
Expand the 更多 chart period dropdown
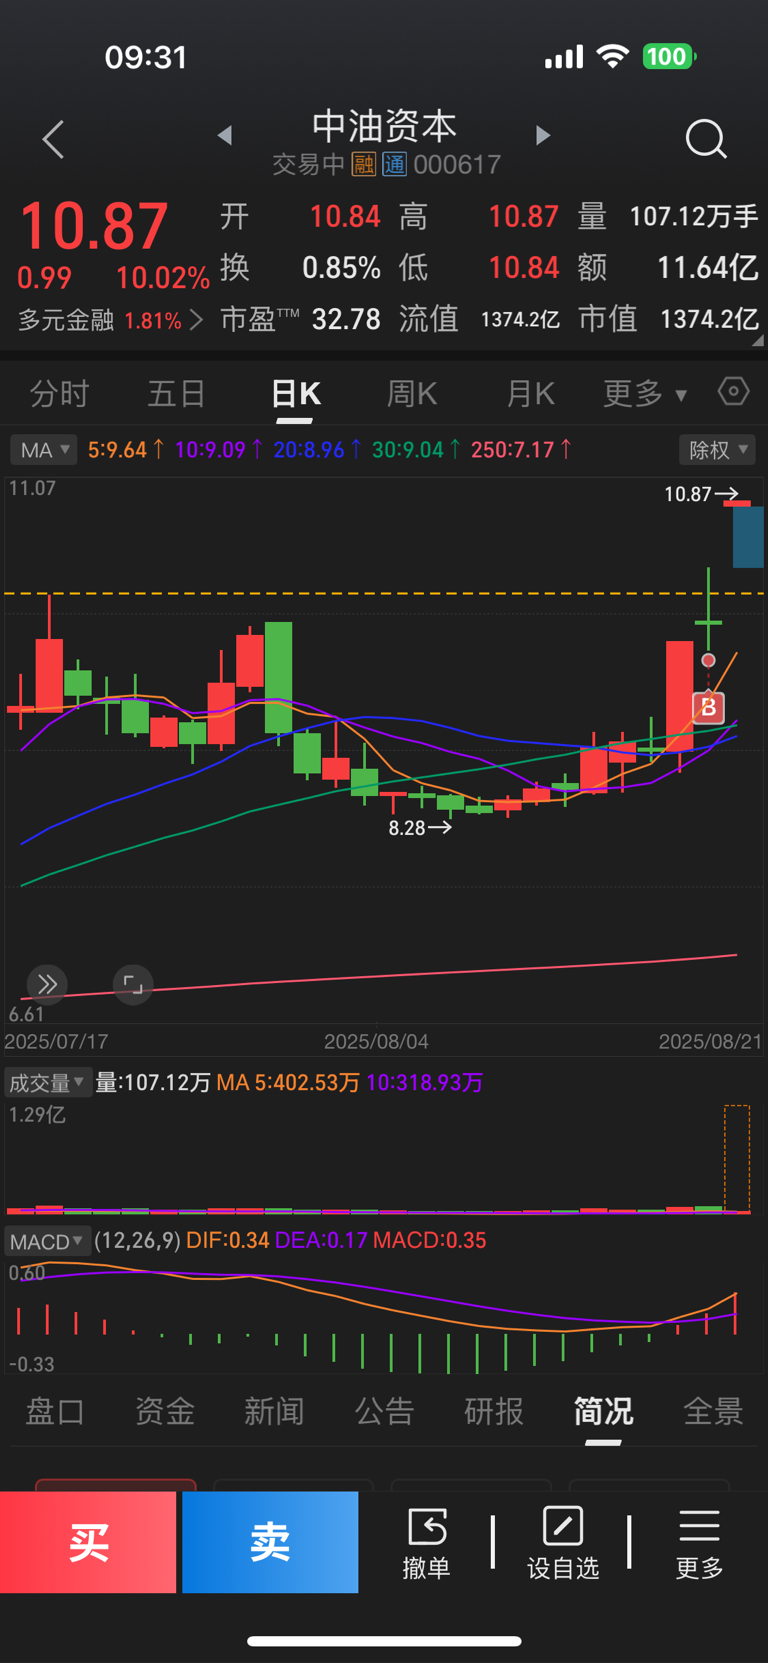[x=645, y=394]
